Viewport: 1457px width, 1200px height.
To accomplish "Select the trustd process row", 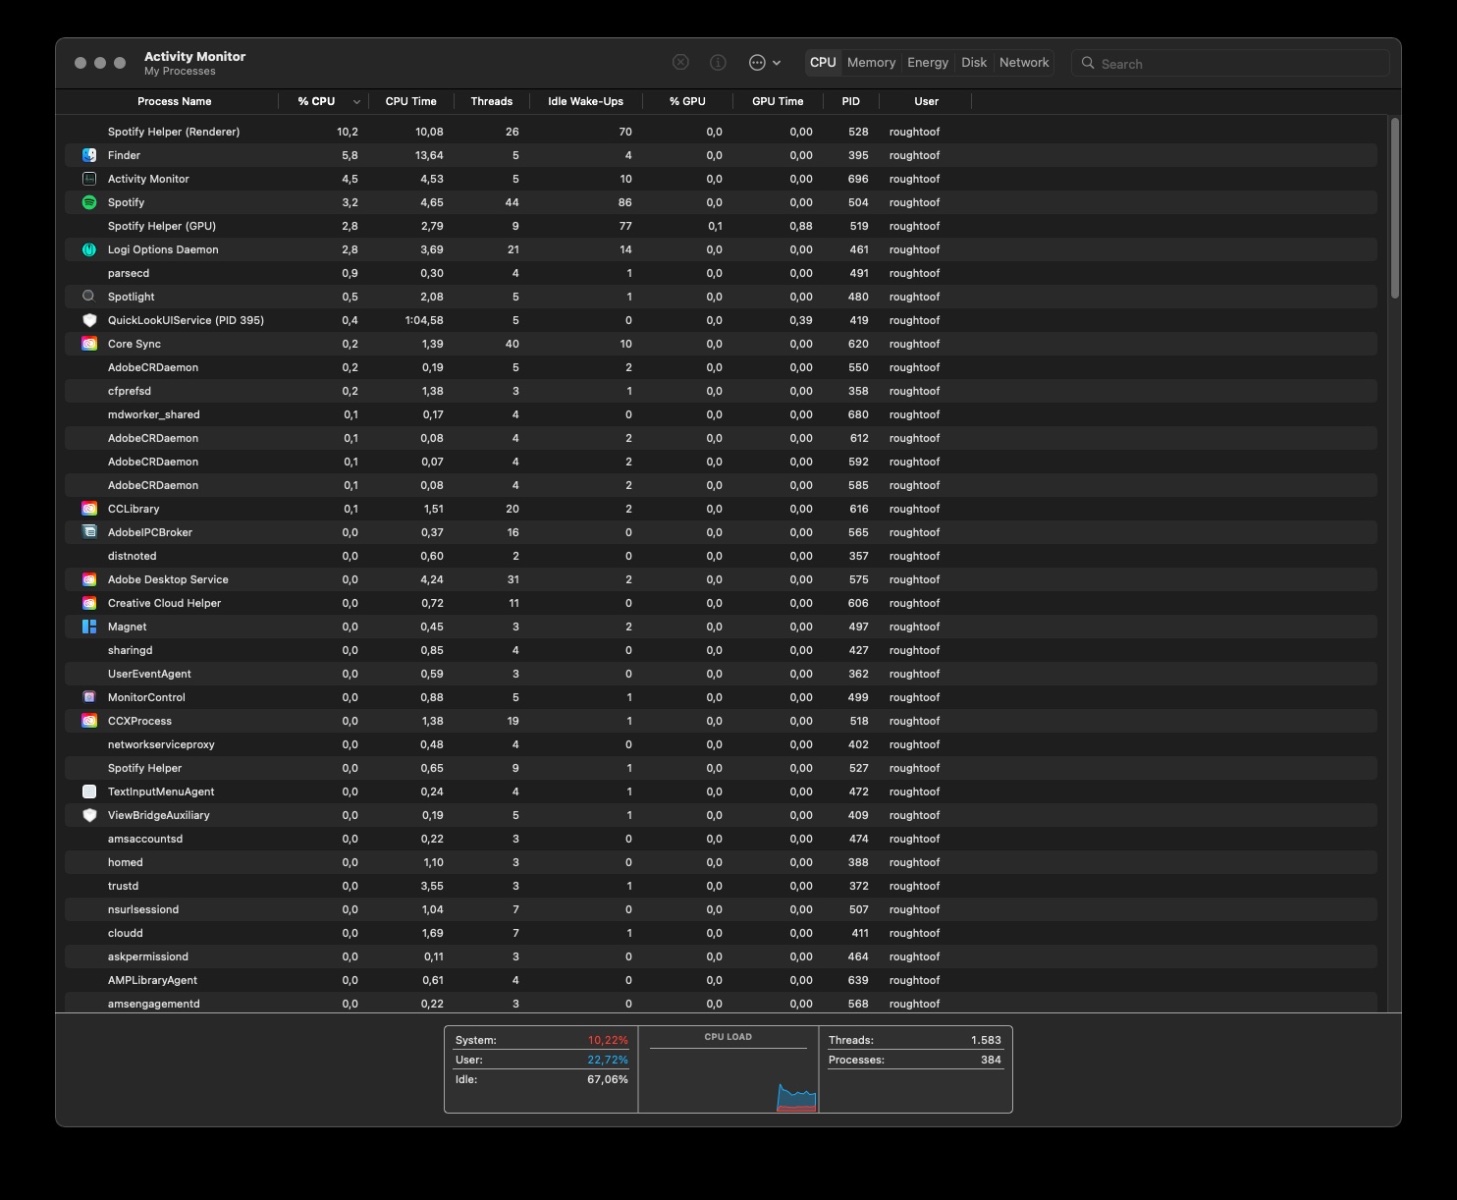I will [x=721, y=886].
